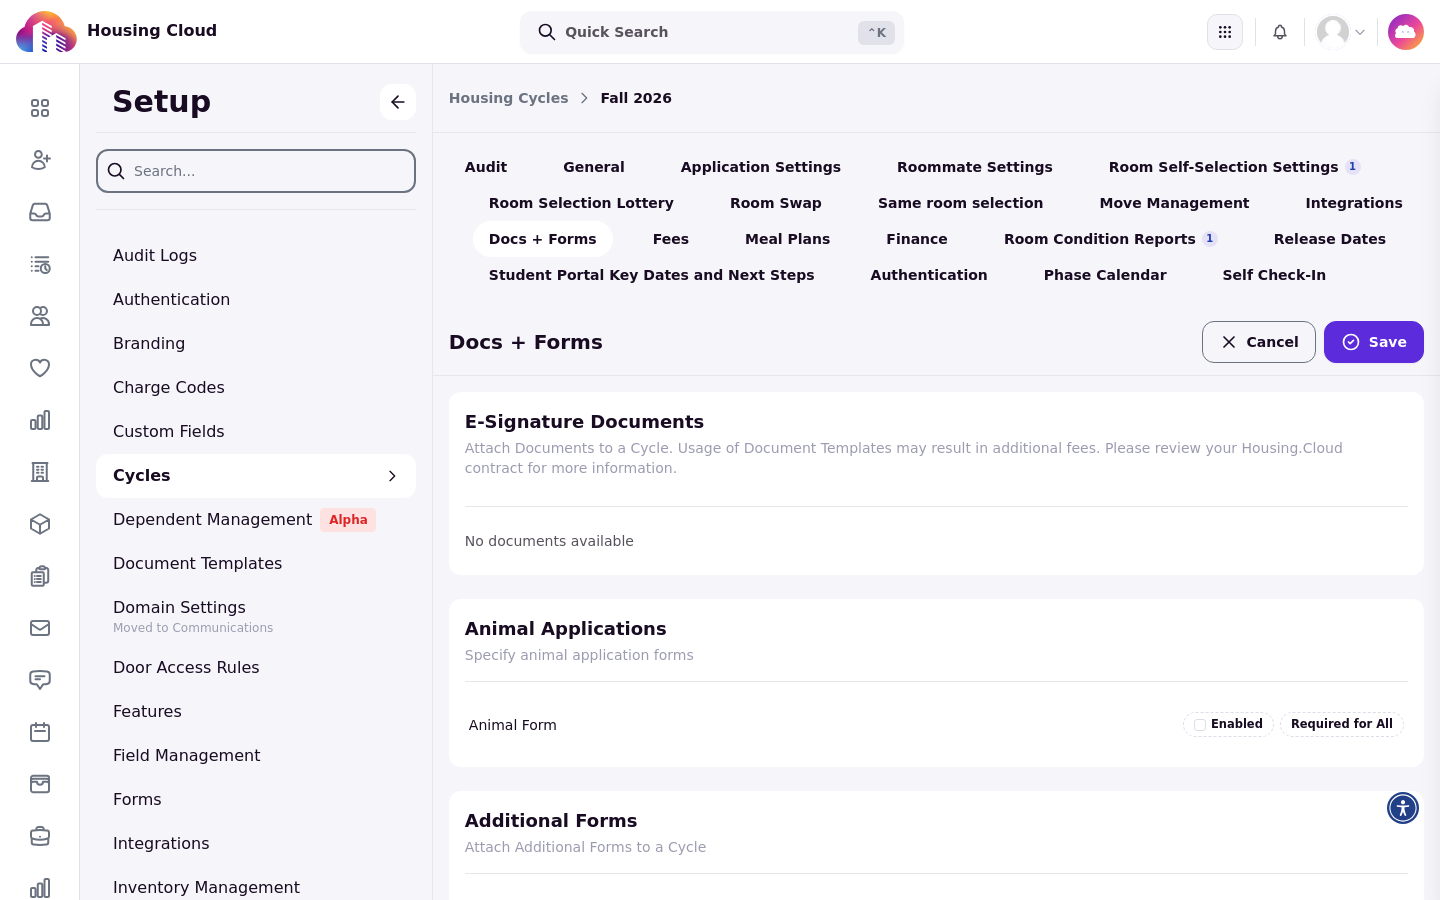Select the Release Dates tab
Viewport: 1440px width, 900px height.
tap(1330, 239)
